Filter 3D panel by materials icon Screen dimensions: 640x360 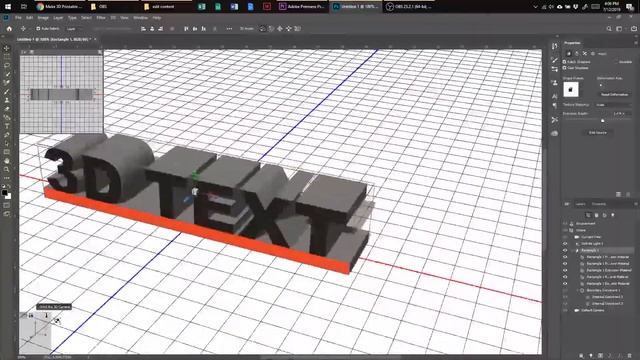click(604, 215)
